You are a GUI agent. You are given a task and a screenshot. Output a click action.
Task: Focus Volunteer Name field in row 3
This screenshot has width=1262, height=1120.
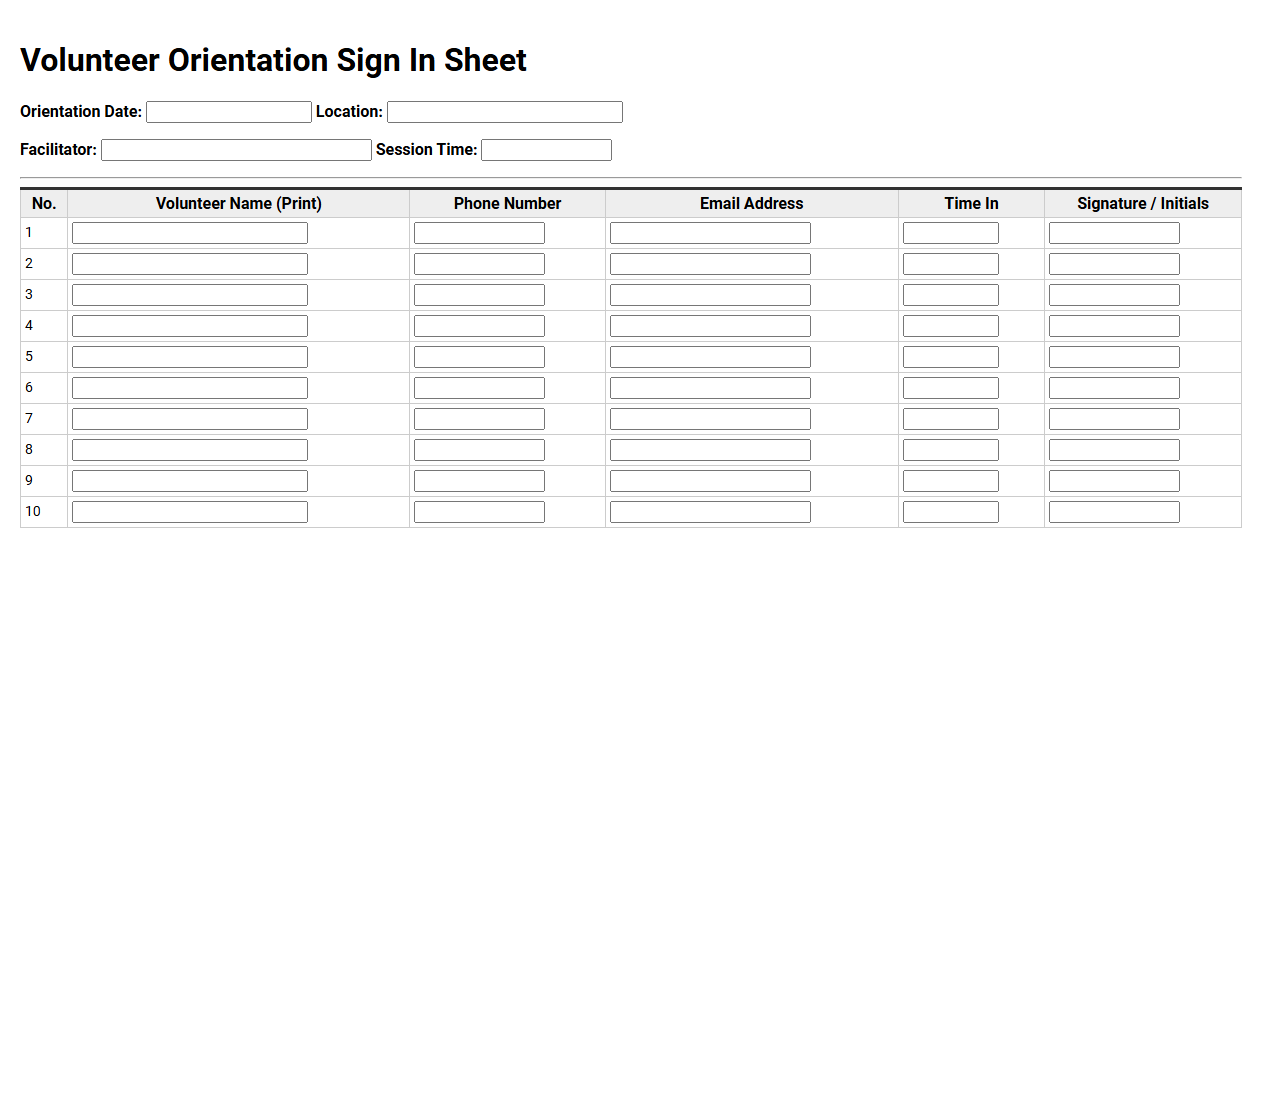190,295
